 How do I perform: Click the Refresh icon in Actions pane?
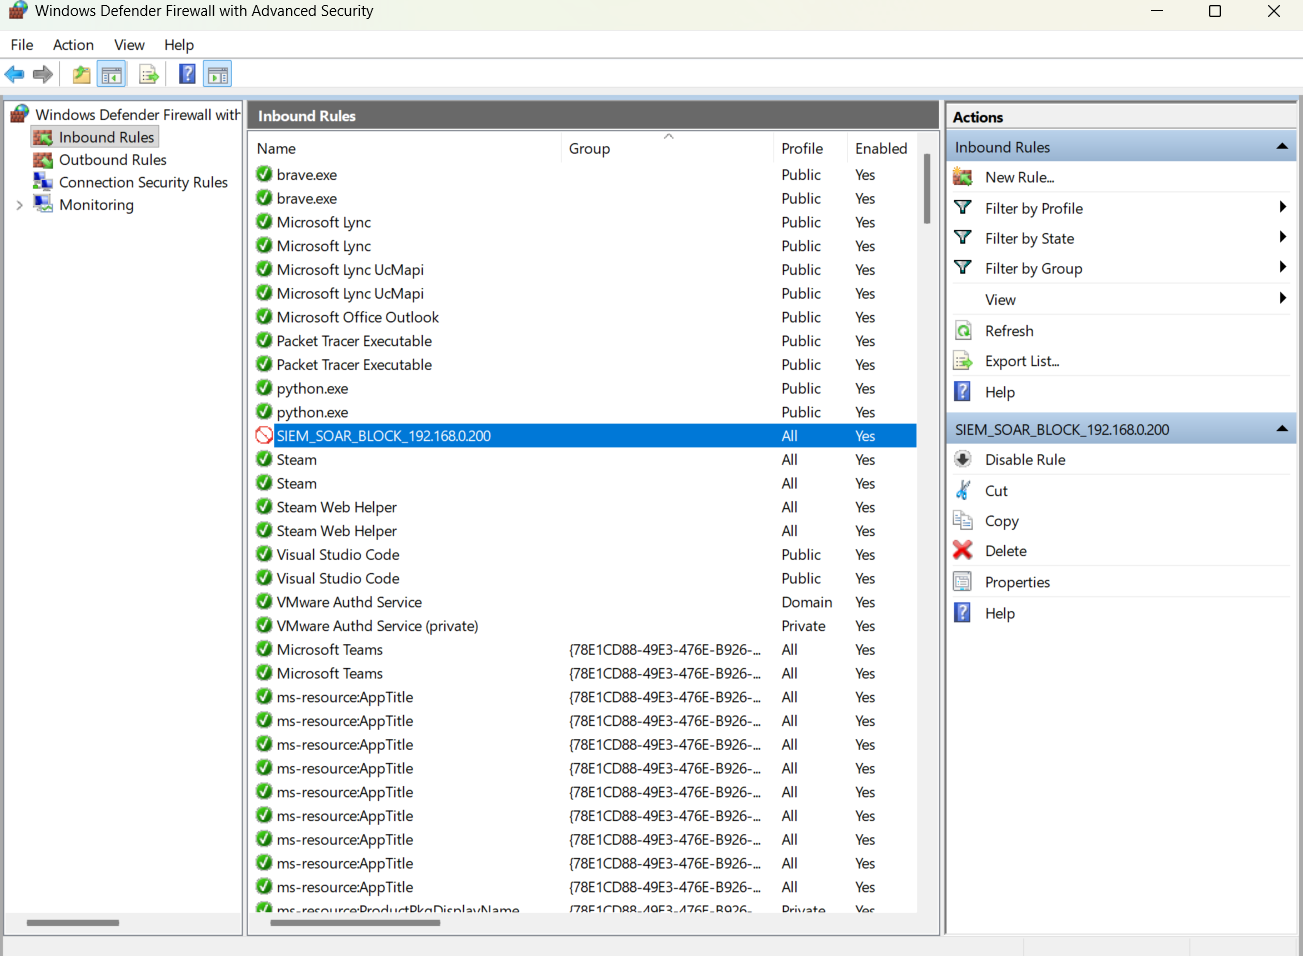tap(963, 331)
